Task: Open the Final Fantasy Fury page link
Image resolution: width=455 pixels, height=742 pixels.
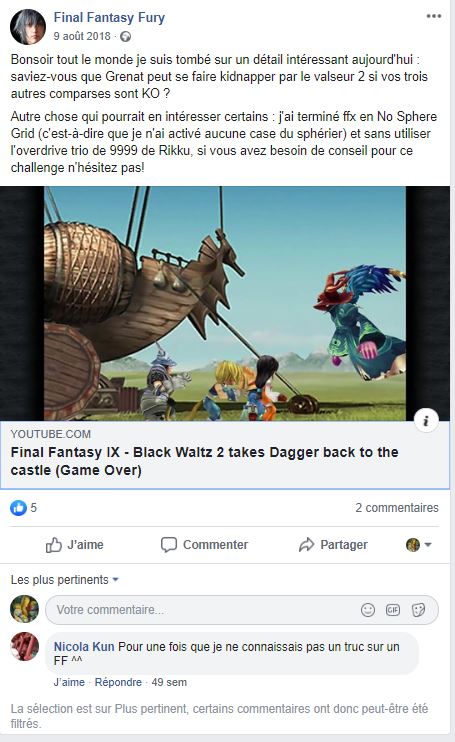Action: (x=109, y=18)
